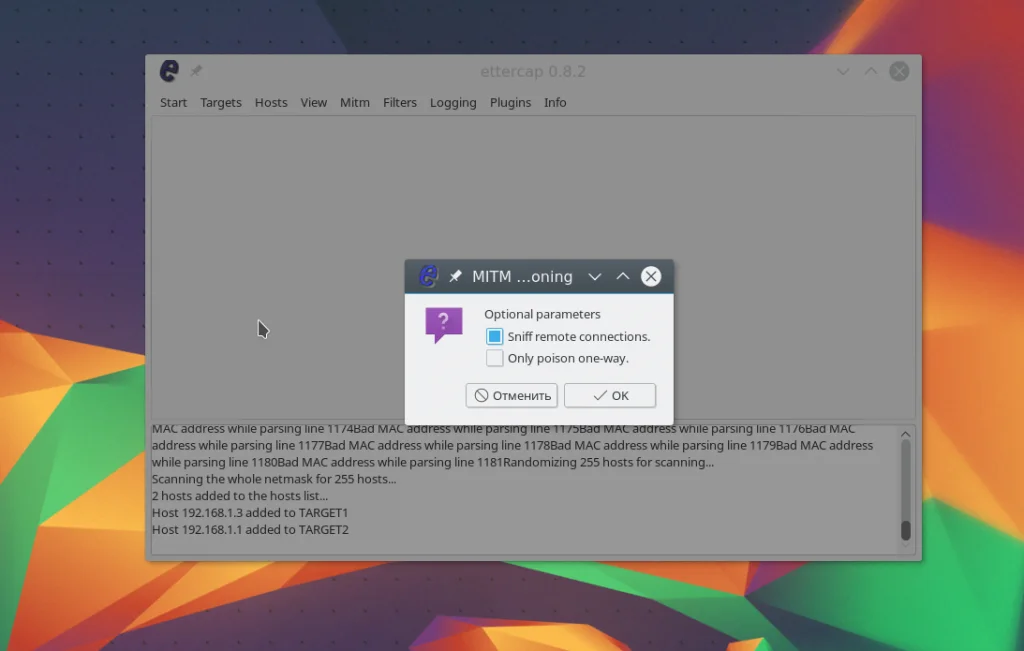1024x651 pixels.
Task: Open the Targets menu
Action: coord(221,103)
